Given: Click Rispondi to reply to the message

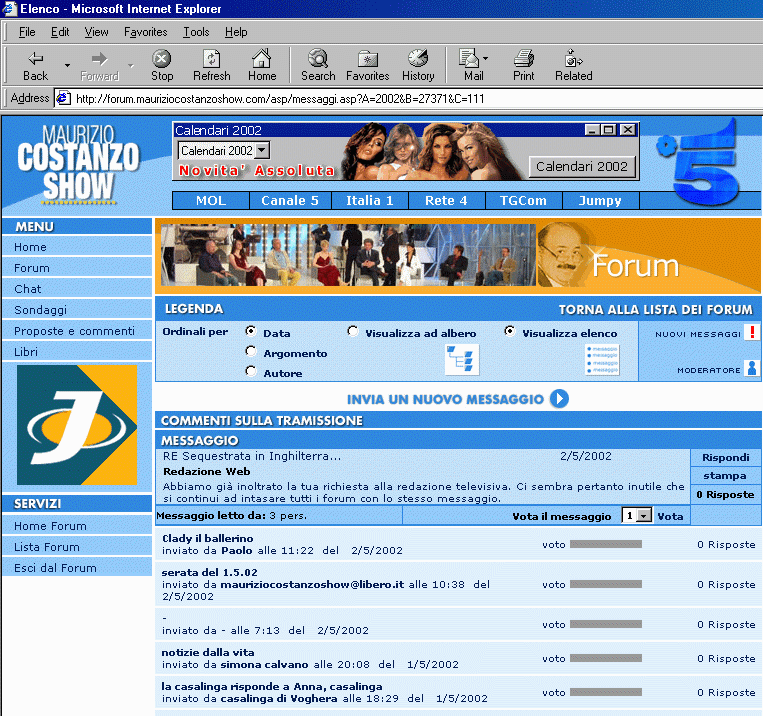Looking at the screenshot, I should pos(726,458).
